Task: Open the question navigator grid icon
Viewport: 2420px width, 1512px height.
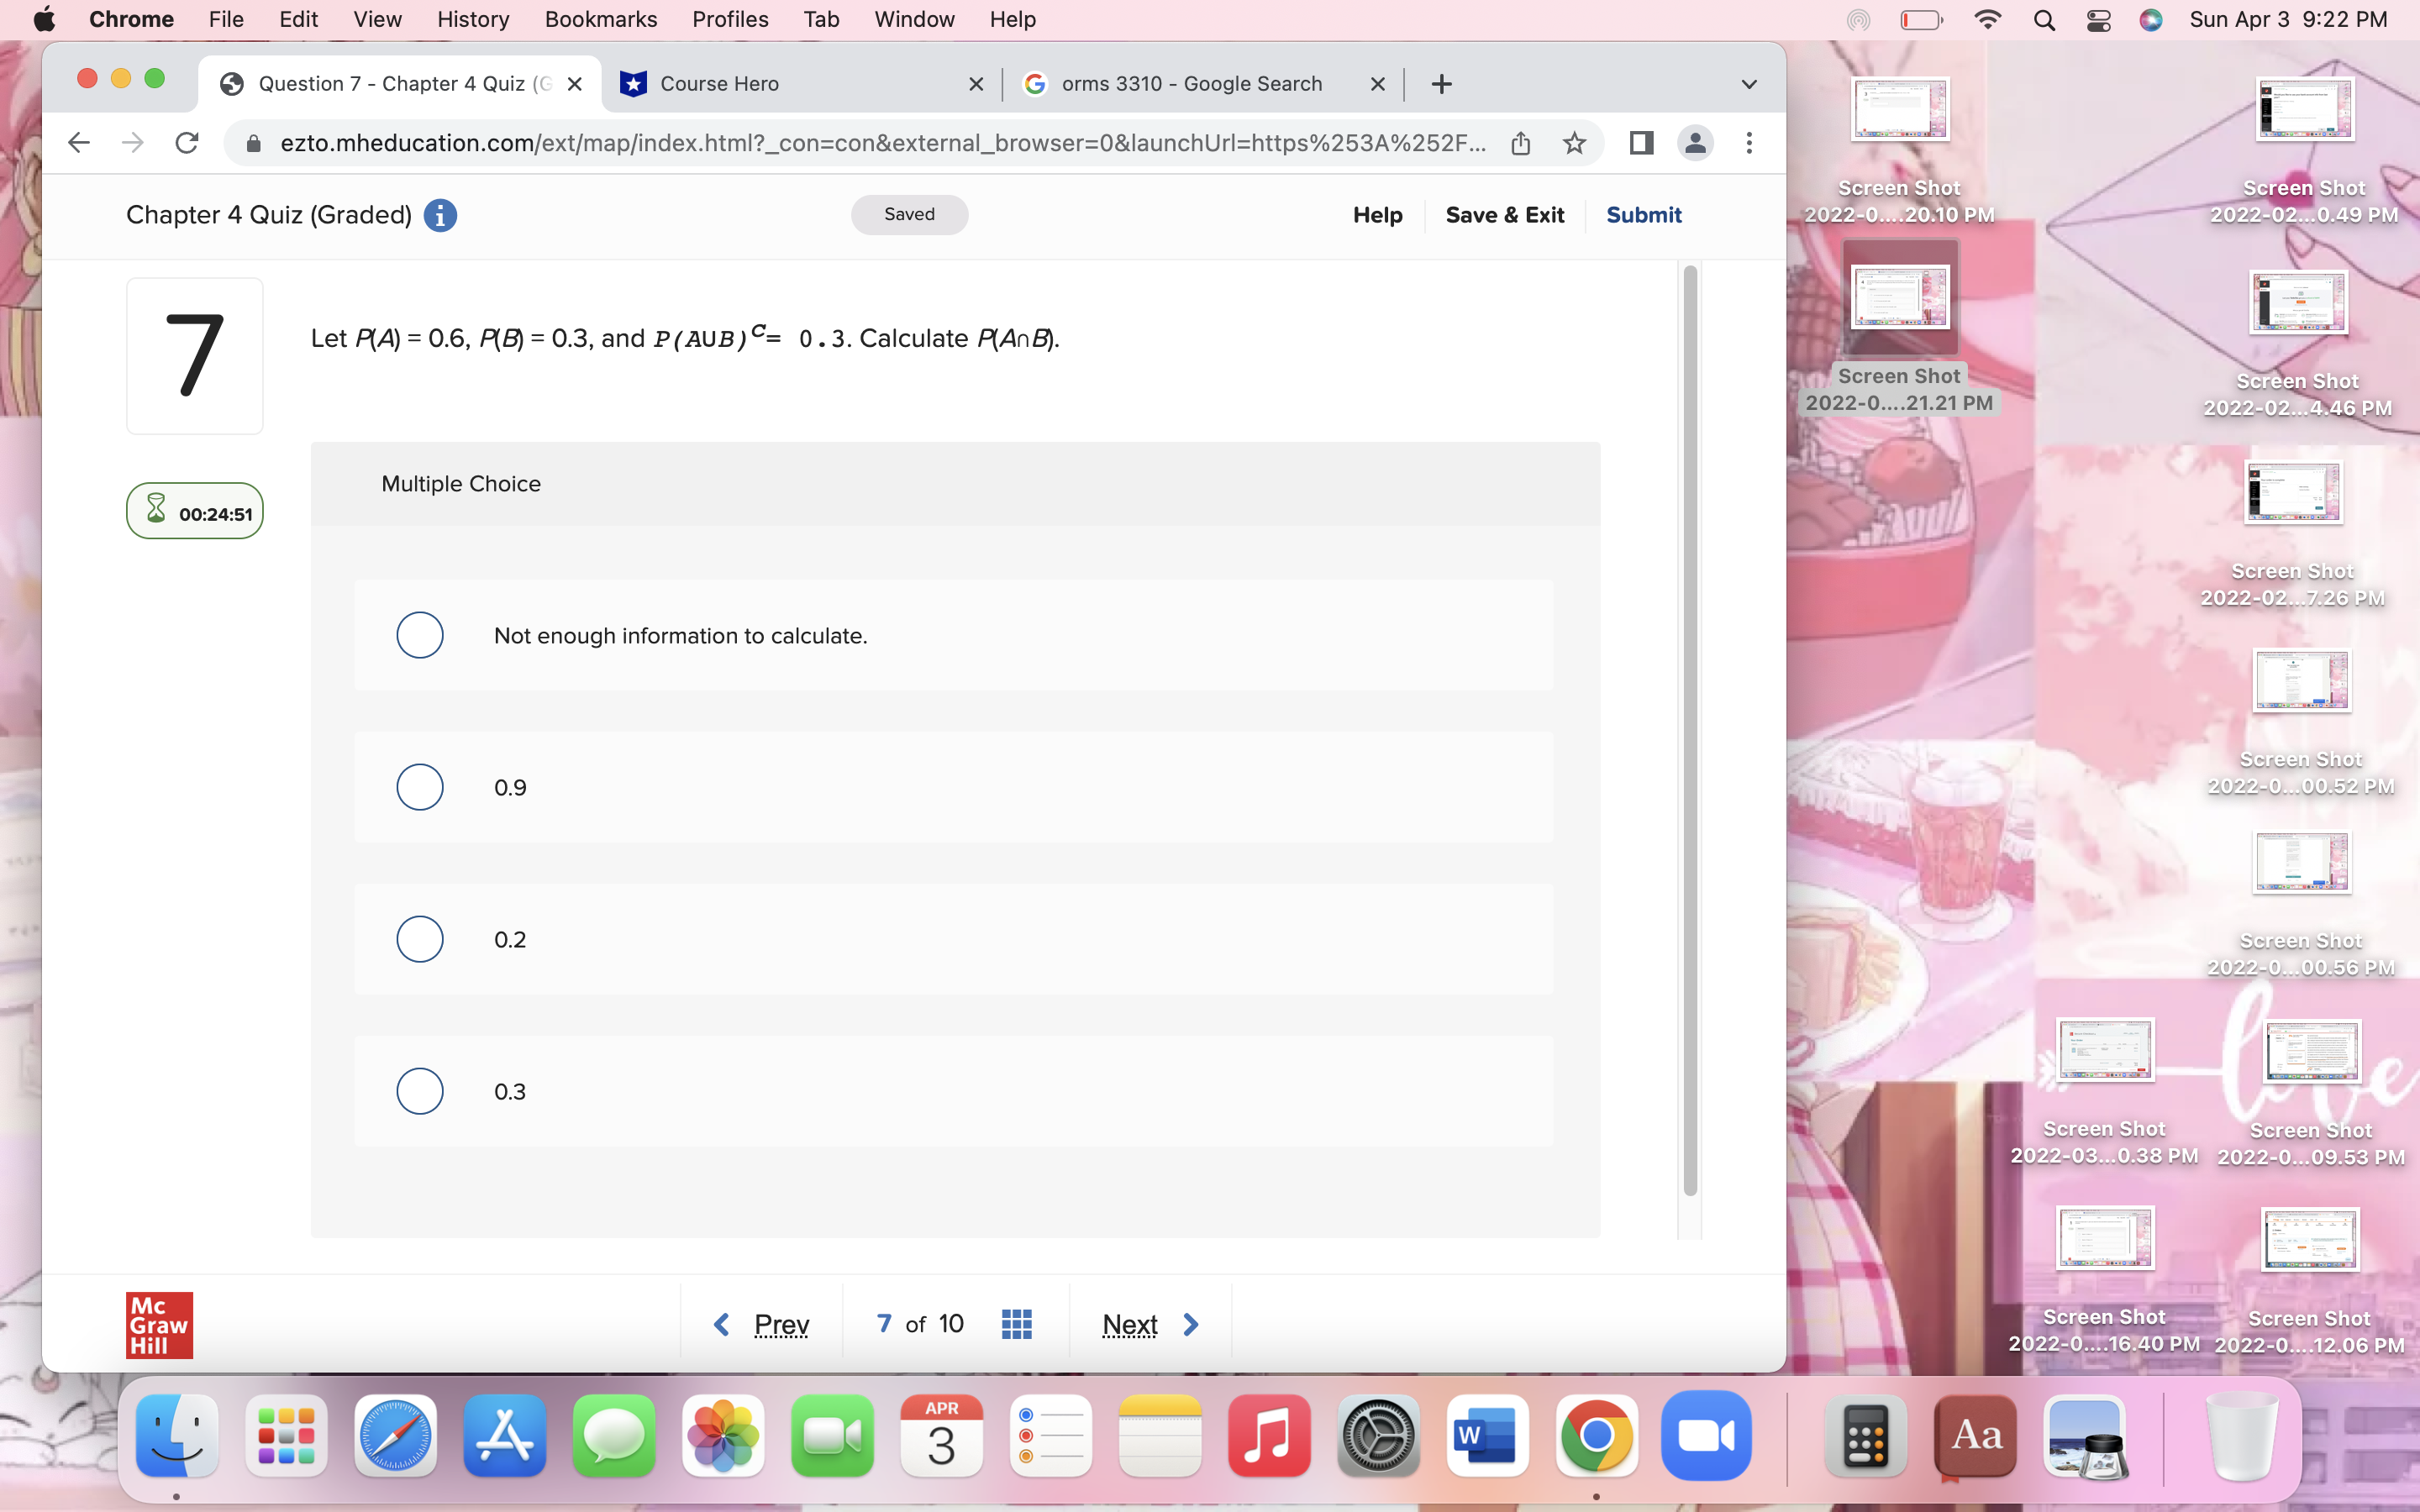Action: (1016, 1322)
